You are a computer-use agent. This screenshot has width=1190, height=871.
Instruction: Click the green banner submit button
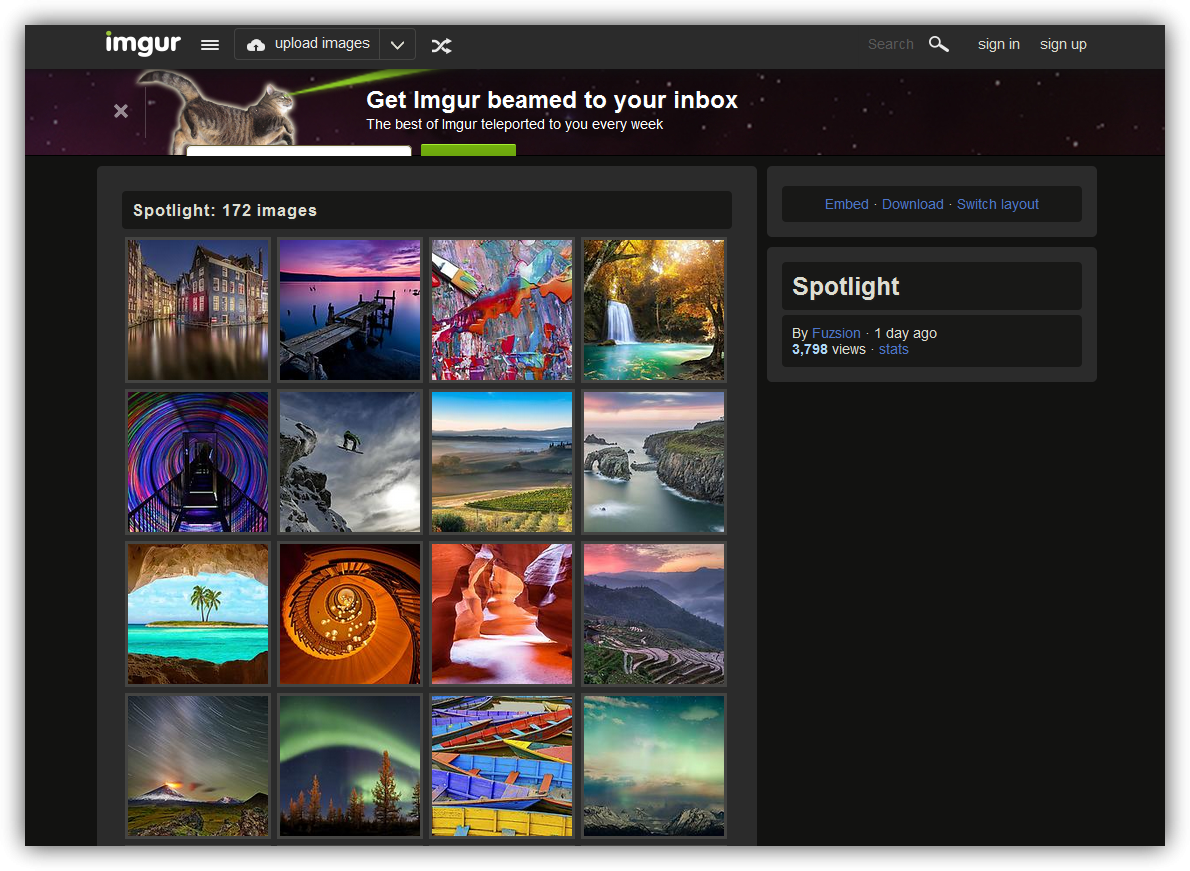[468, 149]
